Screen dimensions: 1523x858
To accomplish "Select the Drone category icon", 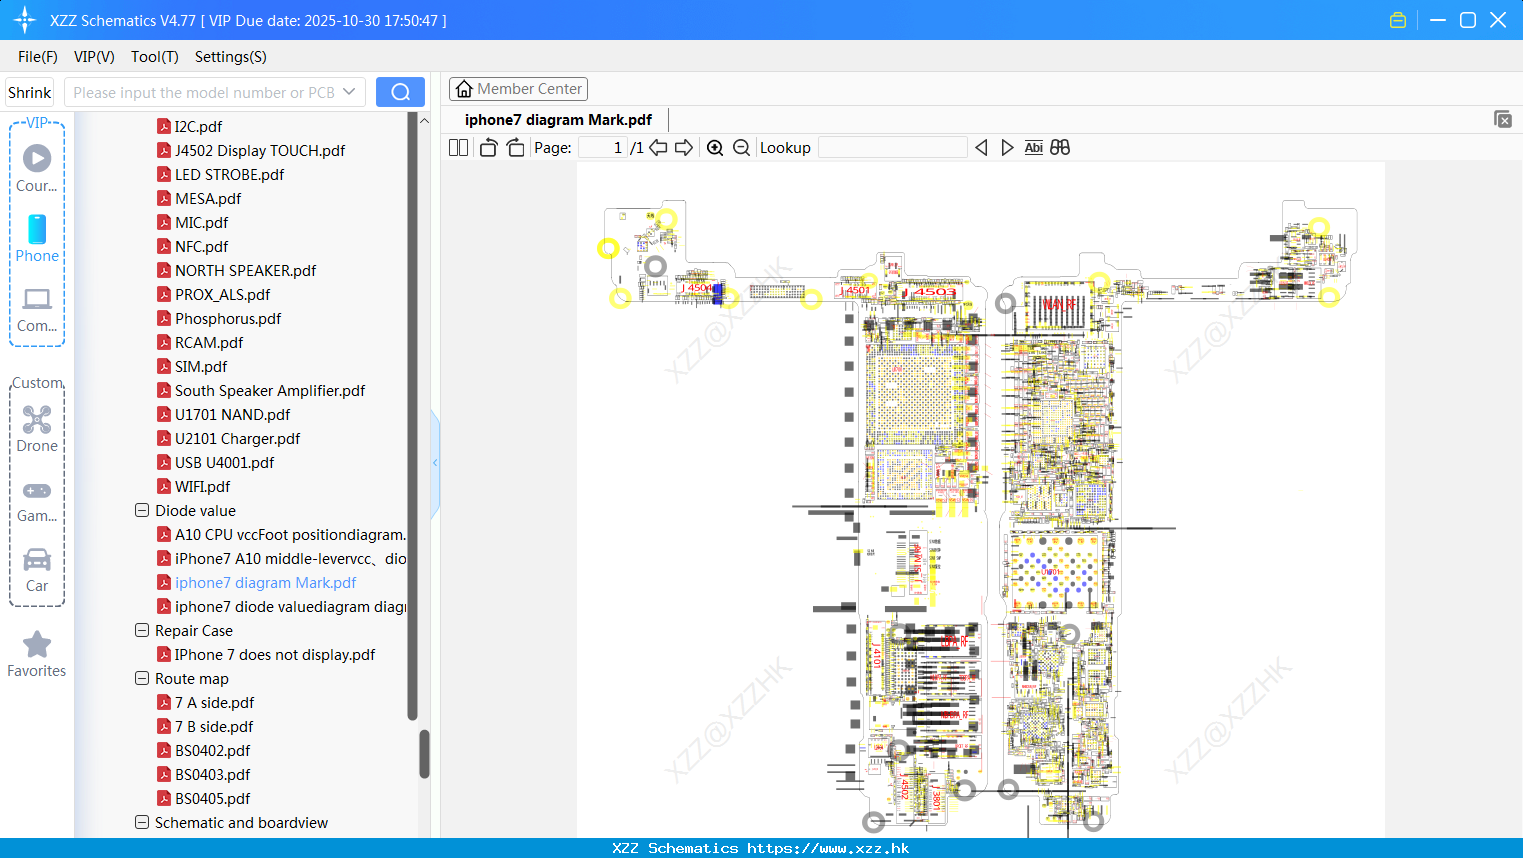I will [37, 419].
